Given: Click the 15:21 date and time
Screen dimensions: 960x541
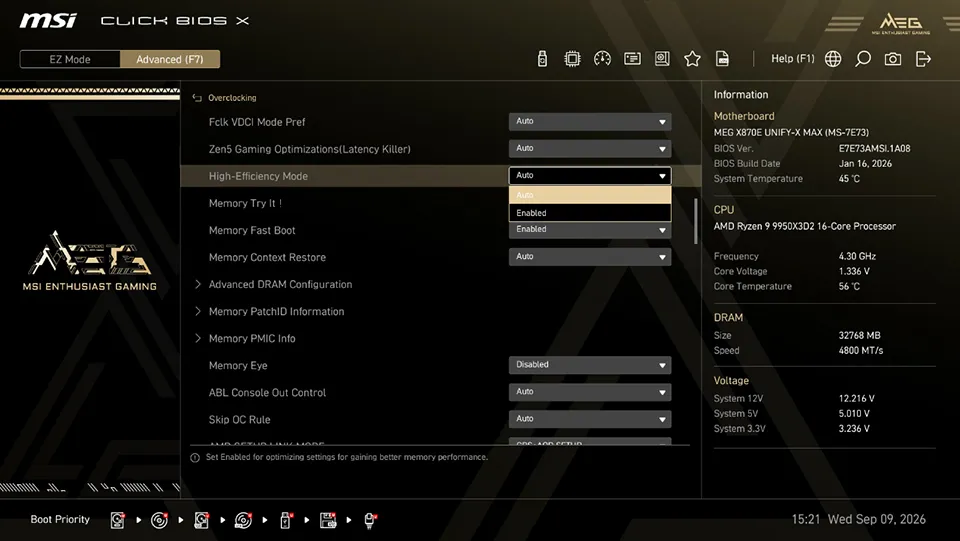Looking at the screenshot, I should [858, 519].
